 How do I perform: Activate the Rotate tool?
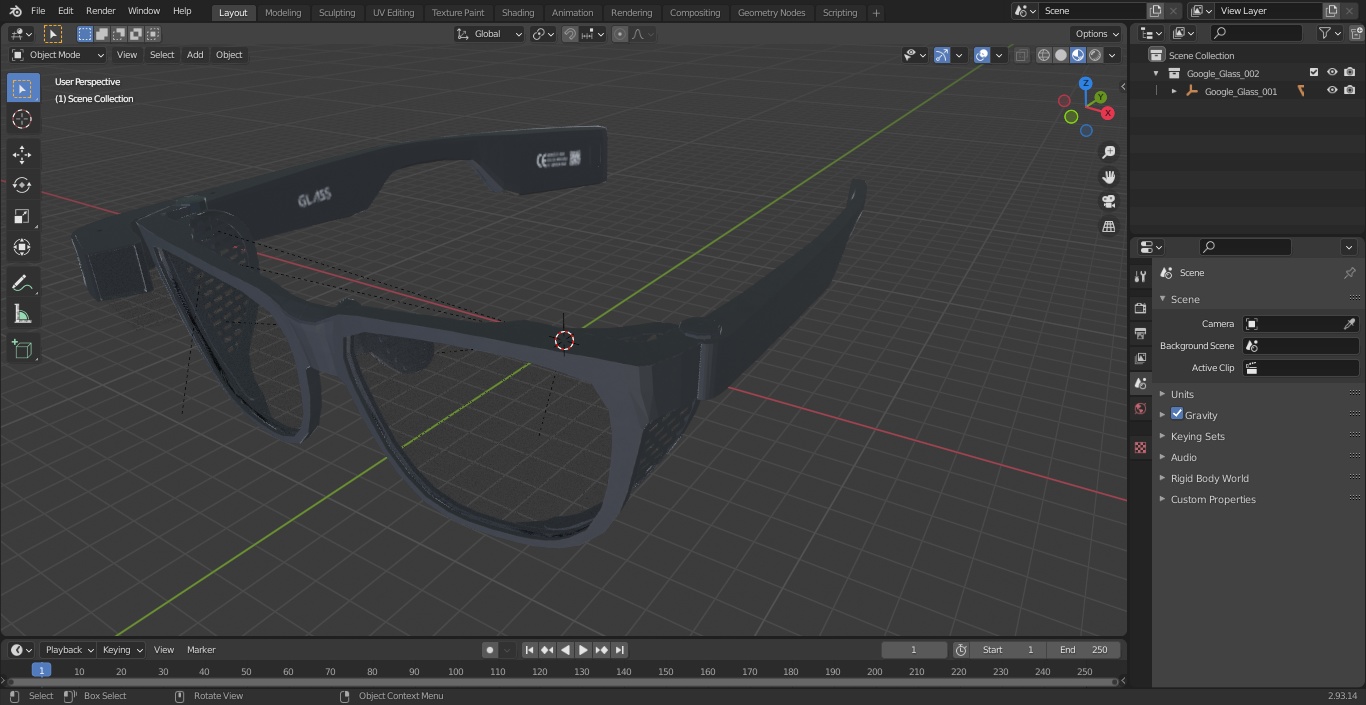point(22,185)
